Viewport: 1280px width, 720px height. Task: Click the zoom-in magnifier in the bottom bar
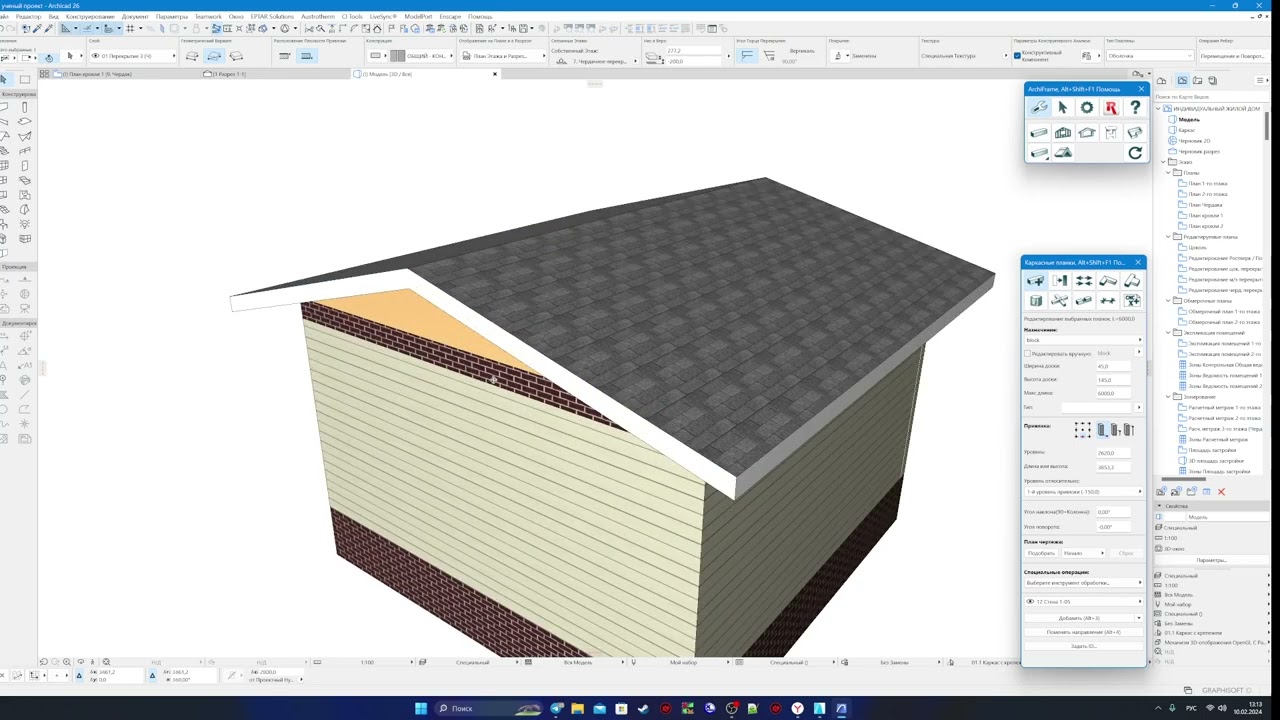67,662
